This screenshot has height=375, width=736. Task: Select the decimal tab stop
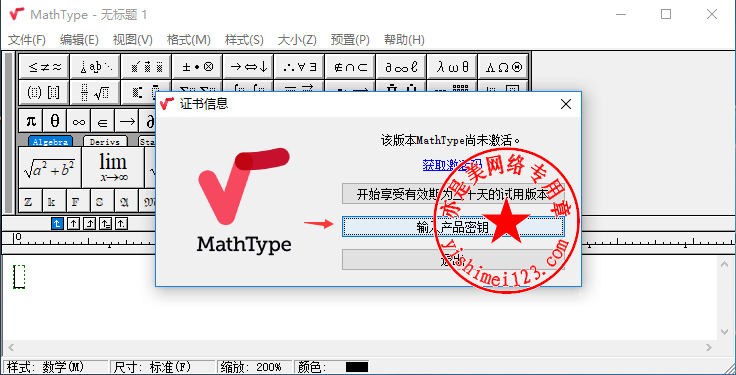pos(121,224)
